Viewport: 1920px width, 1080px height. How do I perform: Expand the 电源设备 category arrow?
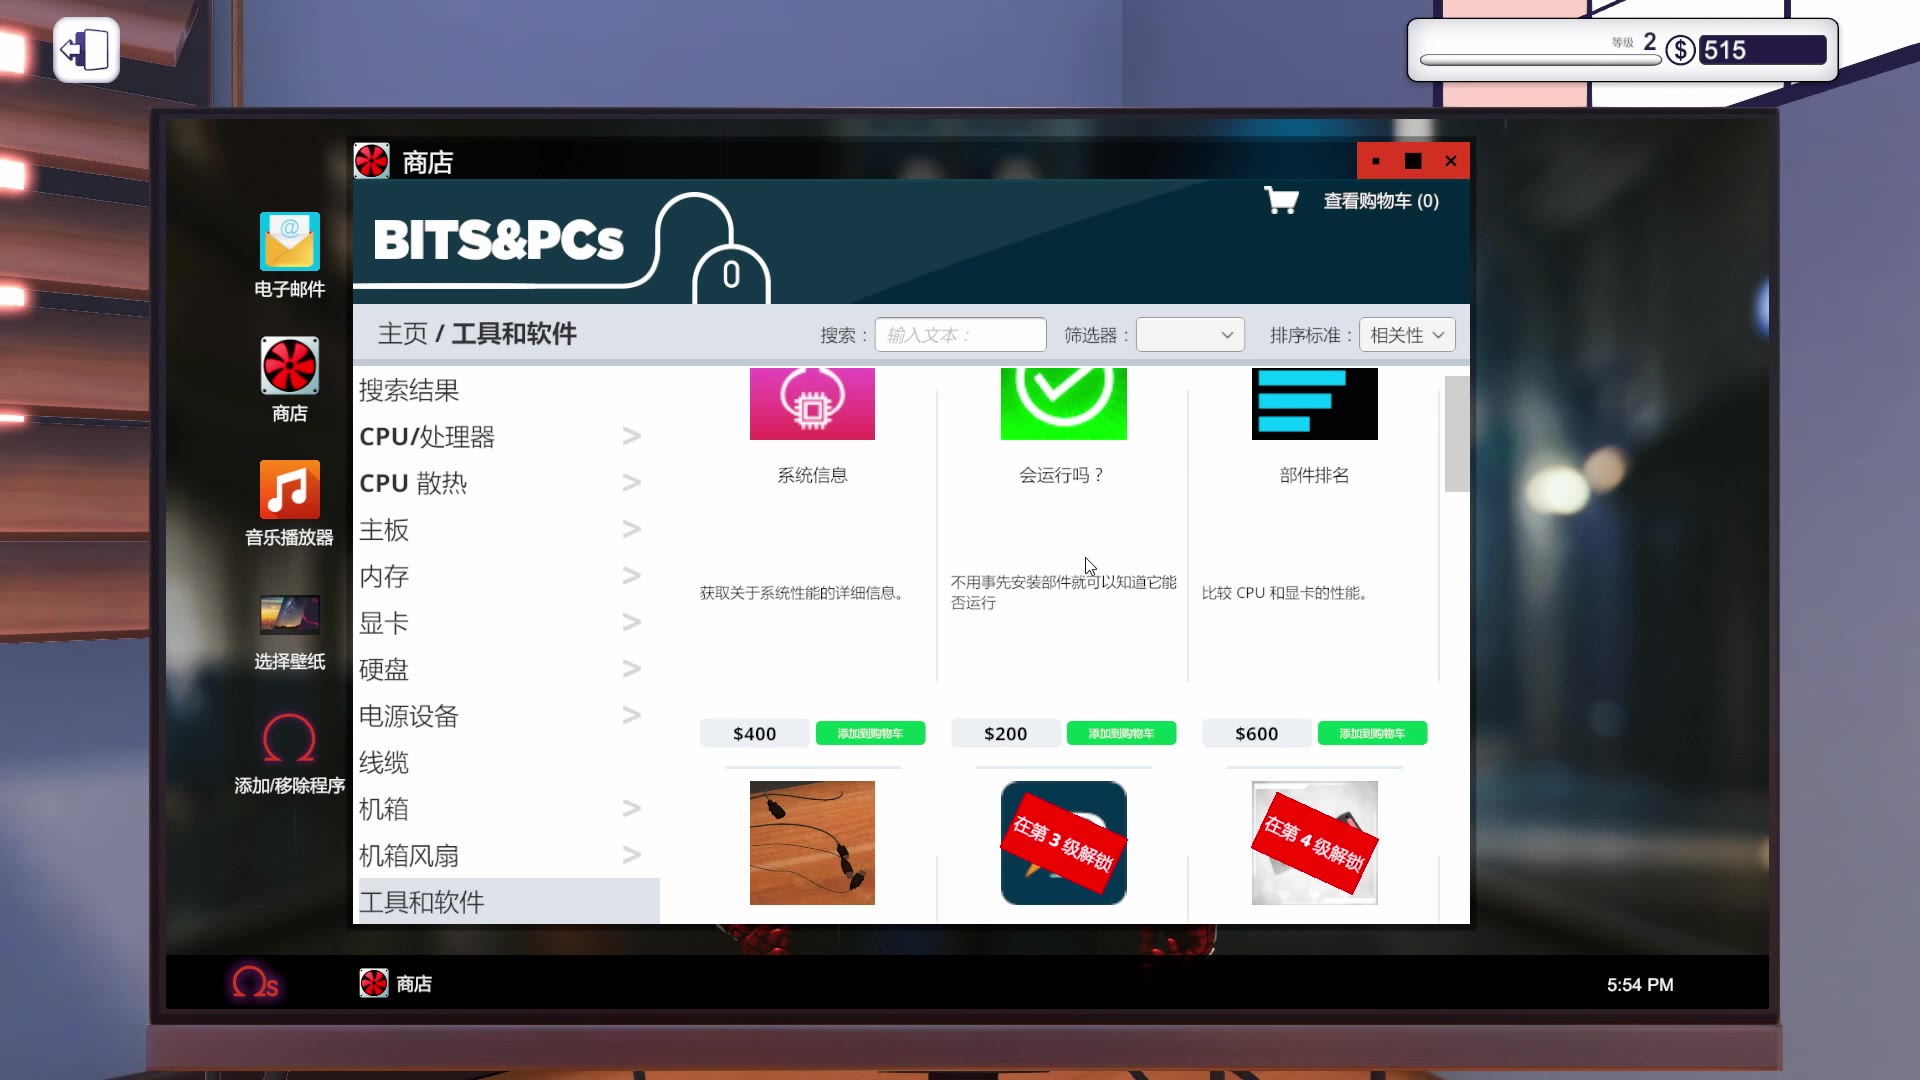pyautogui.click(x=631, y=715)
